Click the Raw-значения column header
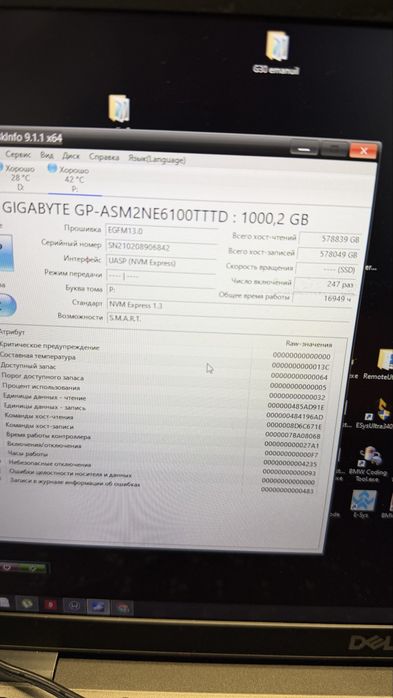This screenshot has width=393, height=698. [309, 344]
